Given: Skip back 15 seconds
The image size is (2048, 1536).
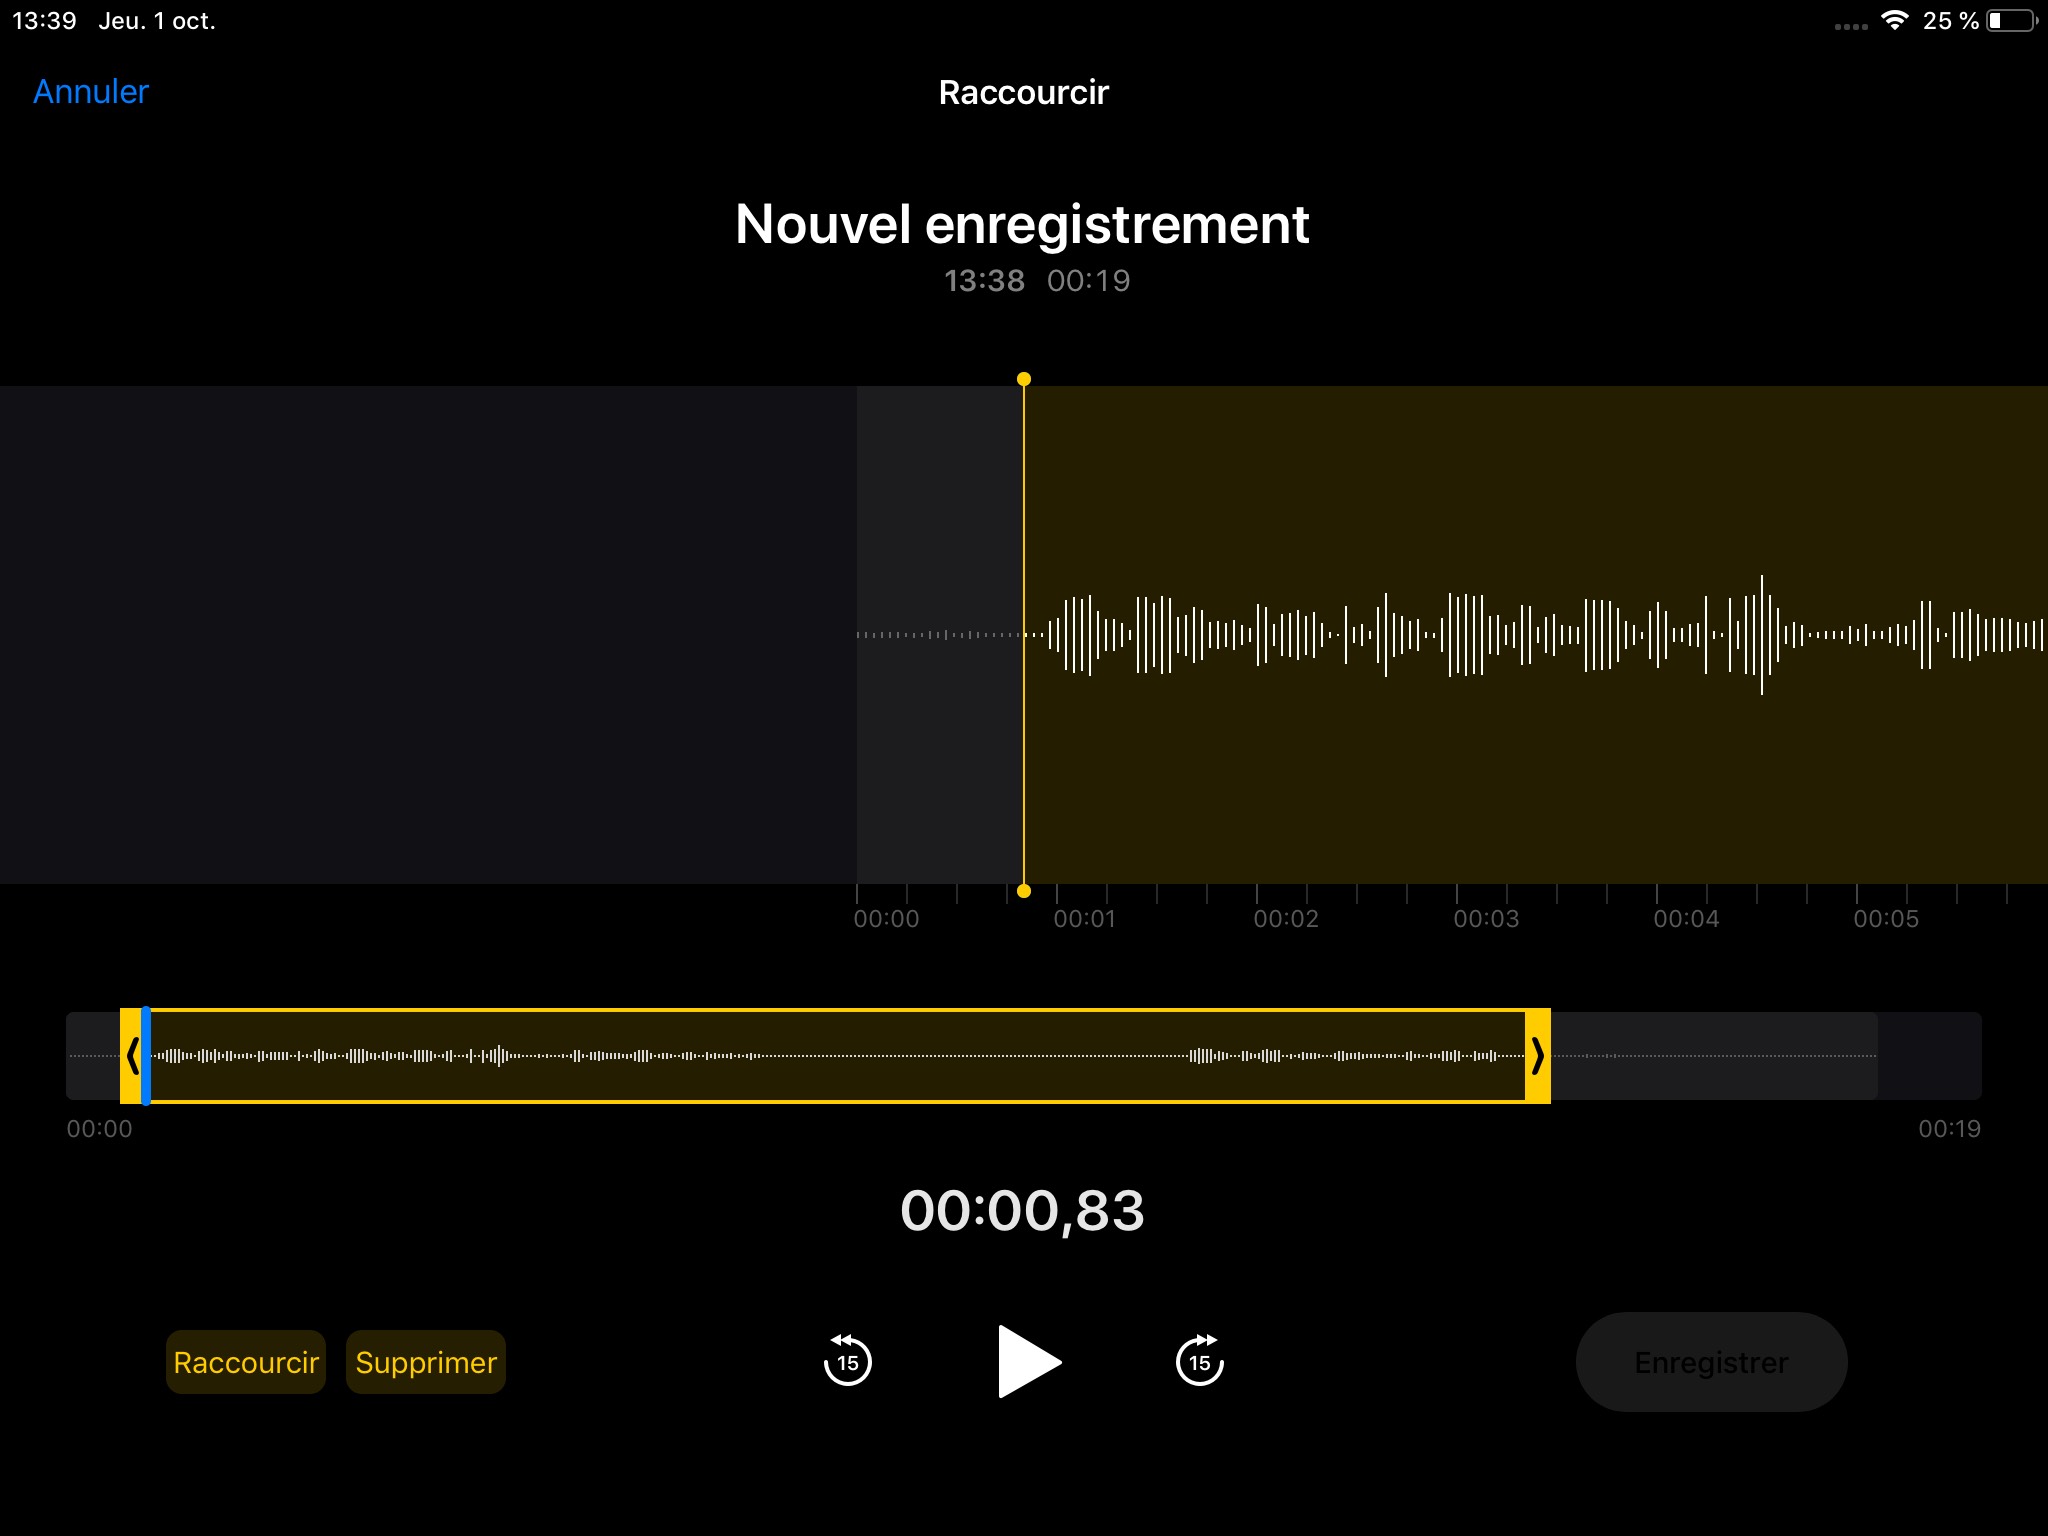Looking at the screenshot, I should [x=847, y=1361].
